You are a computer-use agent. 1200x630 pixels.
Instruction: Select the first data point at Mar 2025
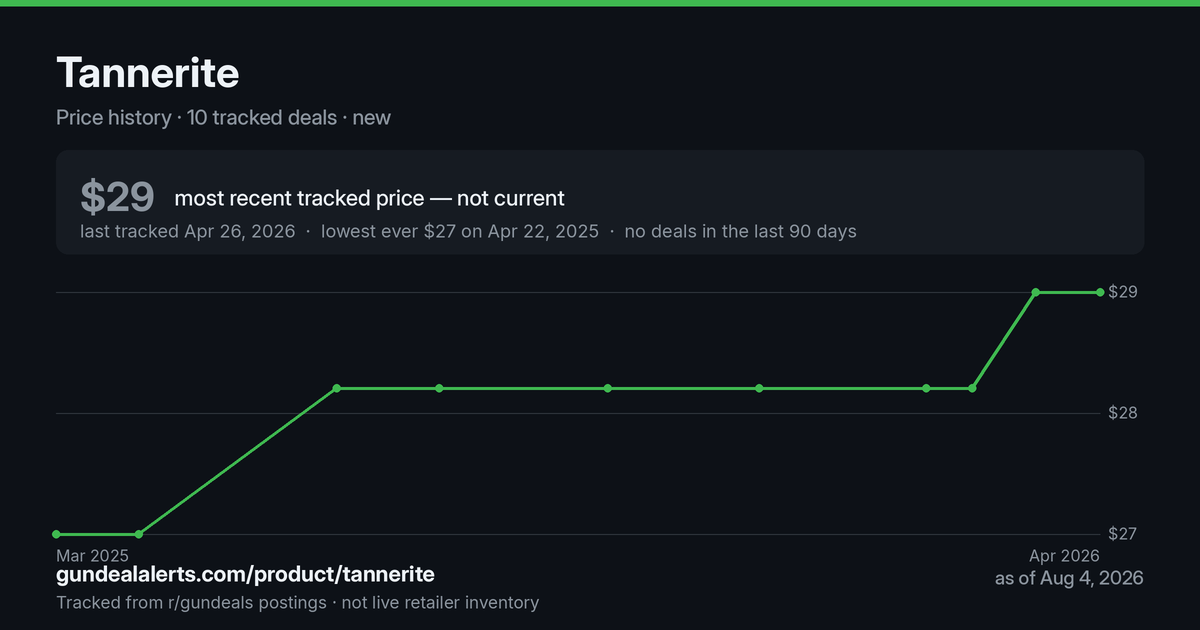point(57,534)
